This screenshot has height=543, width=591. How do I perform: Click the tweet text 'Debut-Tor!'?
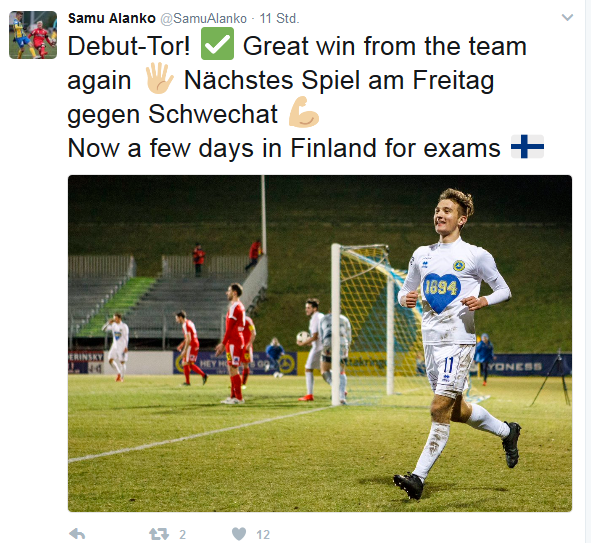[x=129, y=46]
